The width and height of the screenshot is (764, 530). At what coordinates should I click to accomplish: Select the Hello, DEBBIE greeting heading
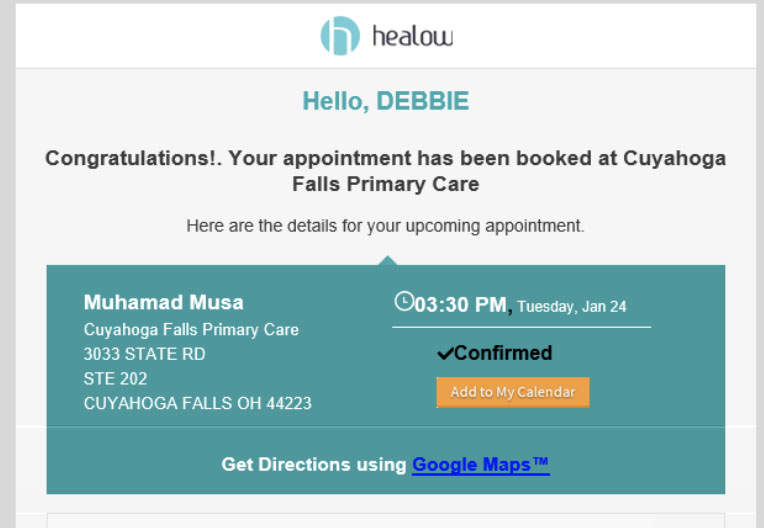(385, 101)
